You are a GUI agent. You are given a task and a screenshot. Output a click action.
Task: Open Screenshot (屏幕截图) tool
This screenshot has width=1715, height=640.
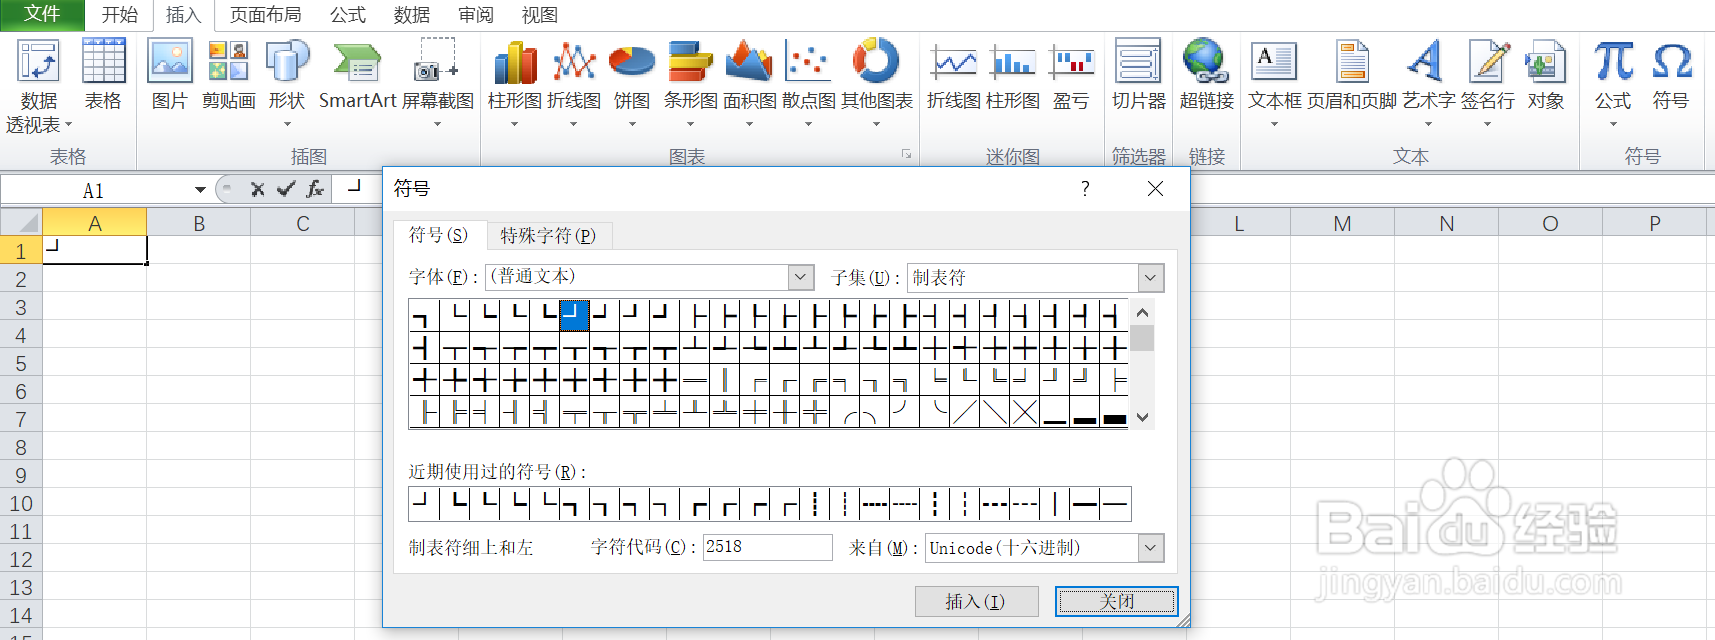pos(437,84)
